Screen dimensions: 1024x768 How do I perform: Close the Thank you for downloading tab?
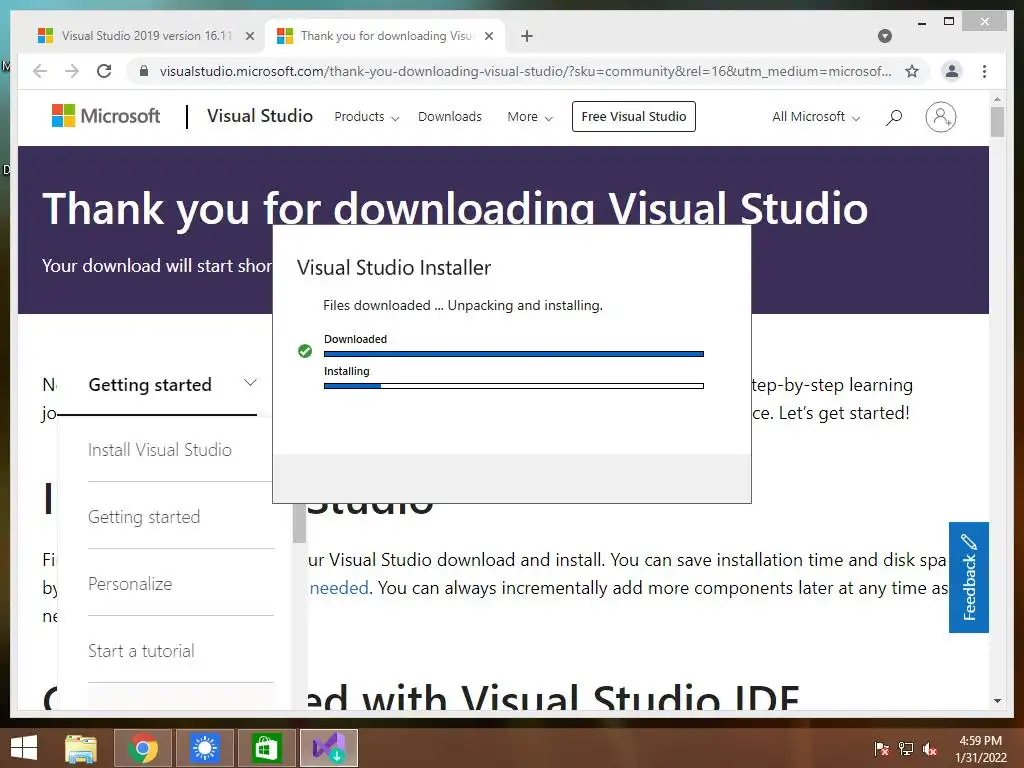(x=488, y=36)
